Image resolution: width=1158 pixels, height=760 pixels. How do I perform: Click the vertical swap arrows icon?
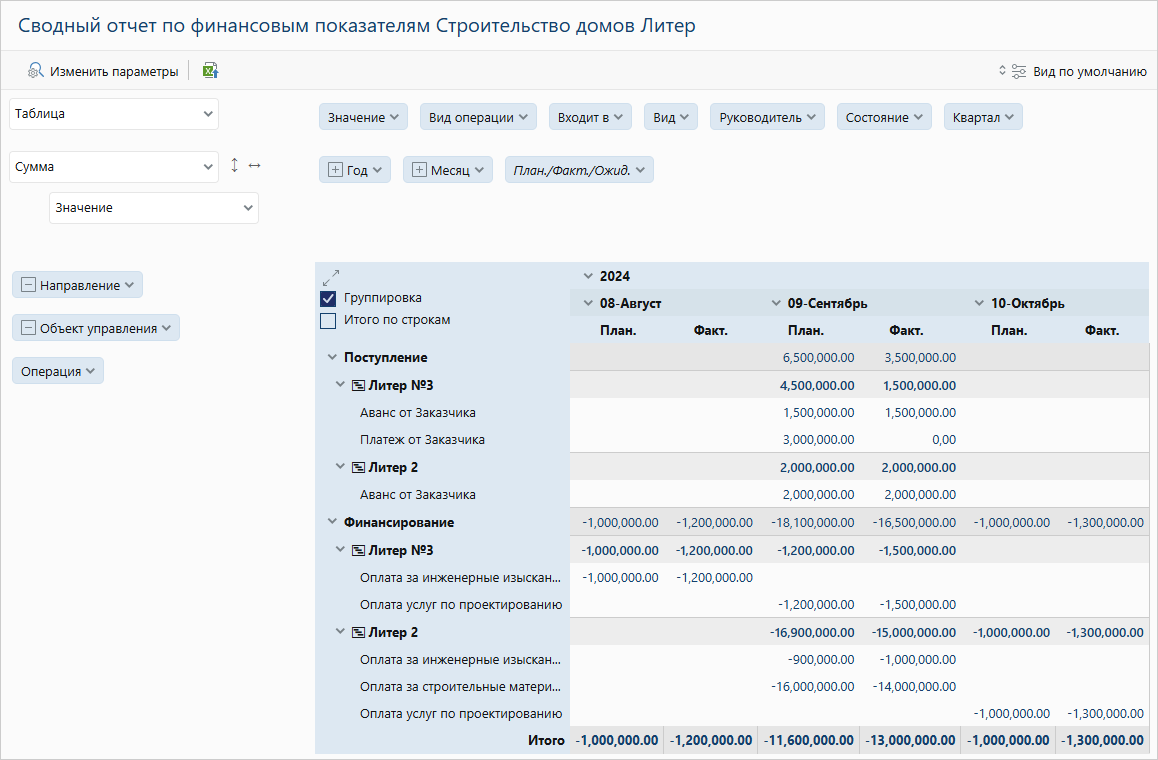click(235, 166)
